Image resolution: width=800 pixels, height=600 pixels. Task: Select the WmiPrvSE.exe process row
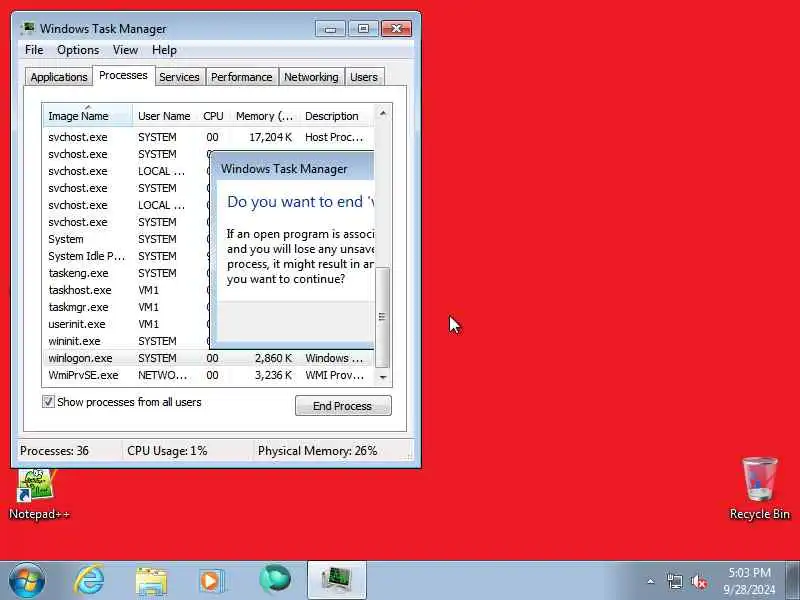pyautogui.click(x=209, y=375)
